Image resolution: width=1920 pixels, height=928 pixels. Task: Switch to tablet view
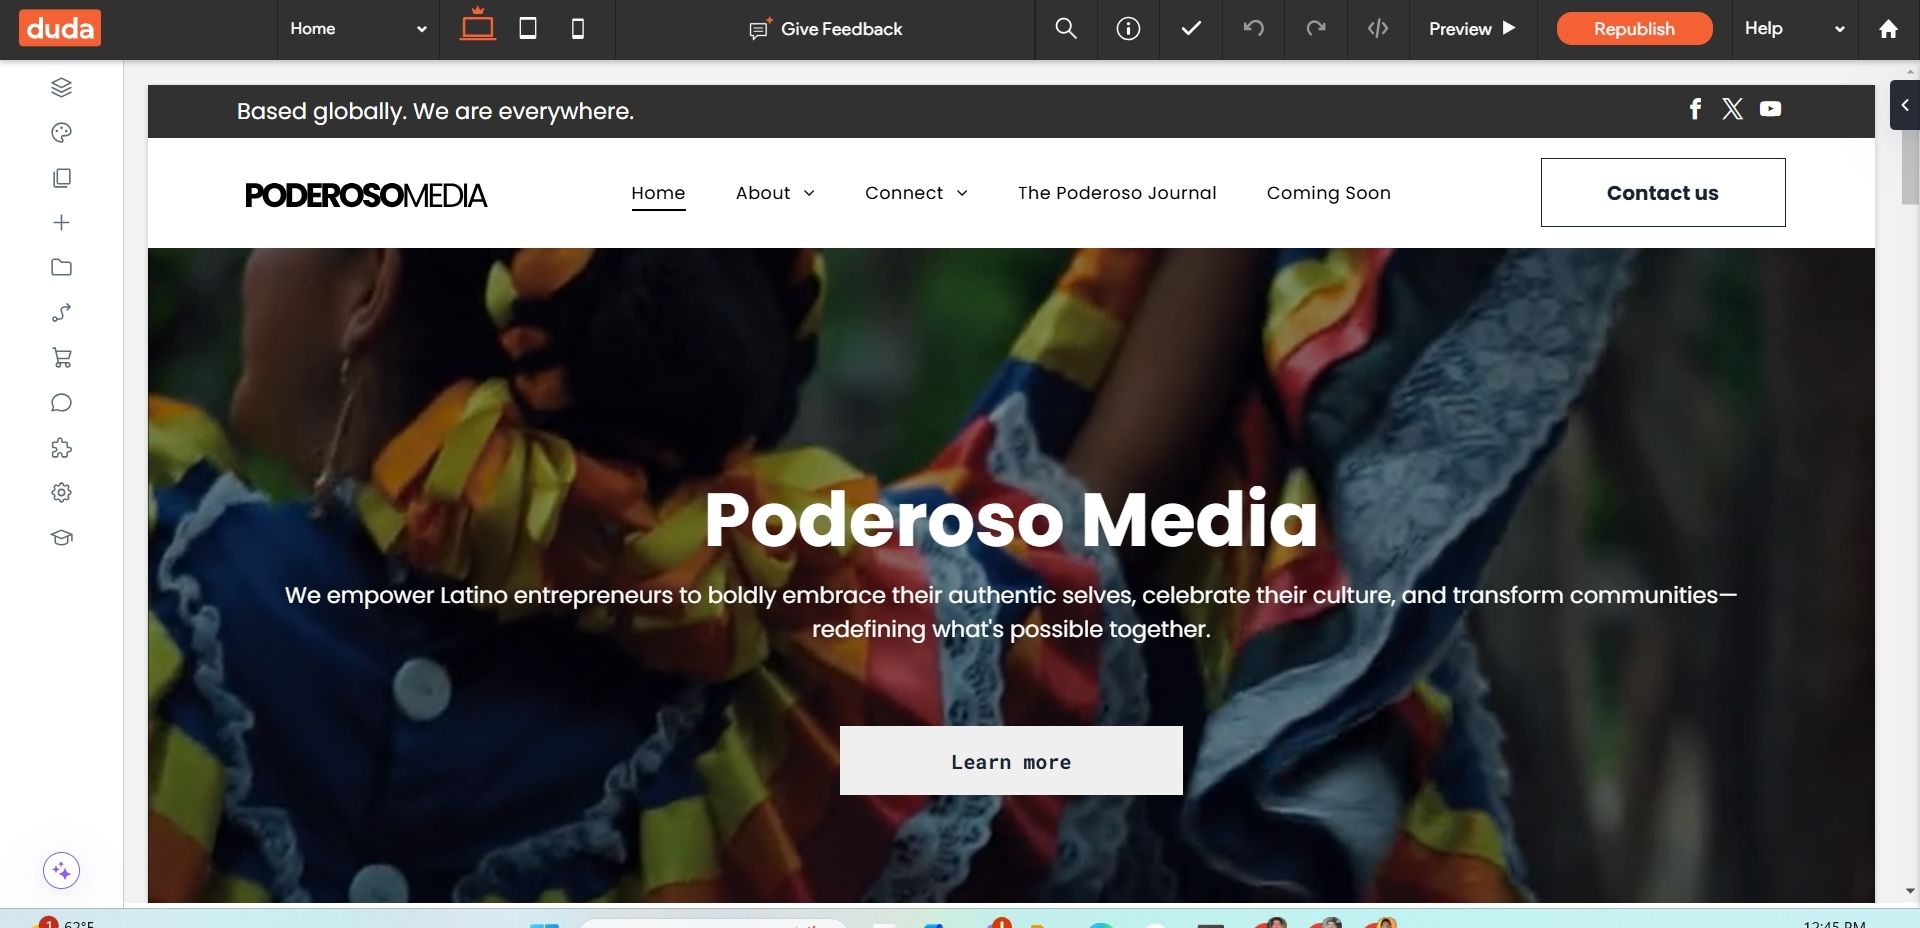[528, 29]
